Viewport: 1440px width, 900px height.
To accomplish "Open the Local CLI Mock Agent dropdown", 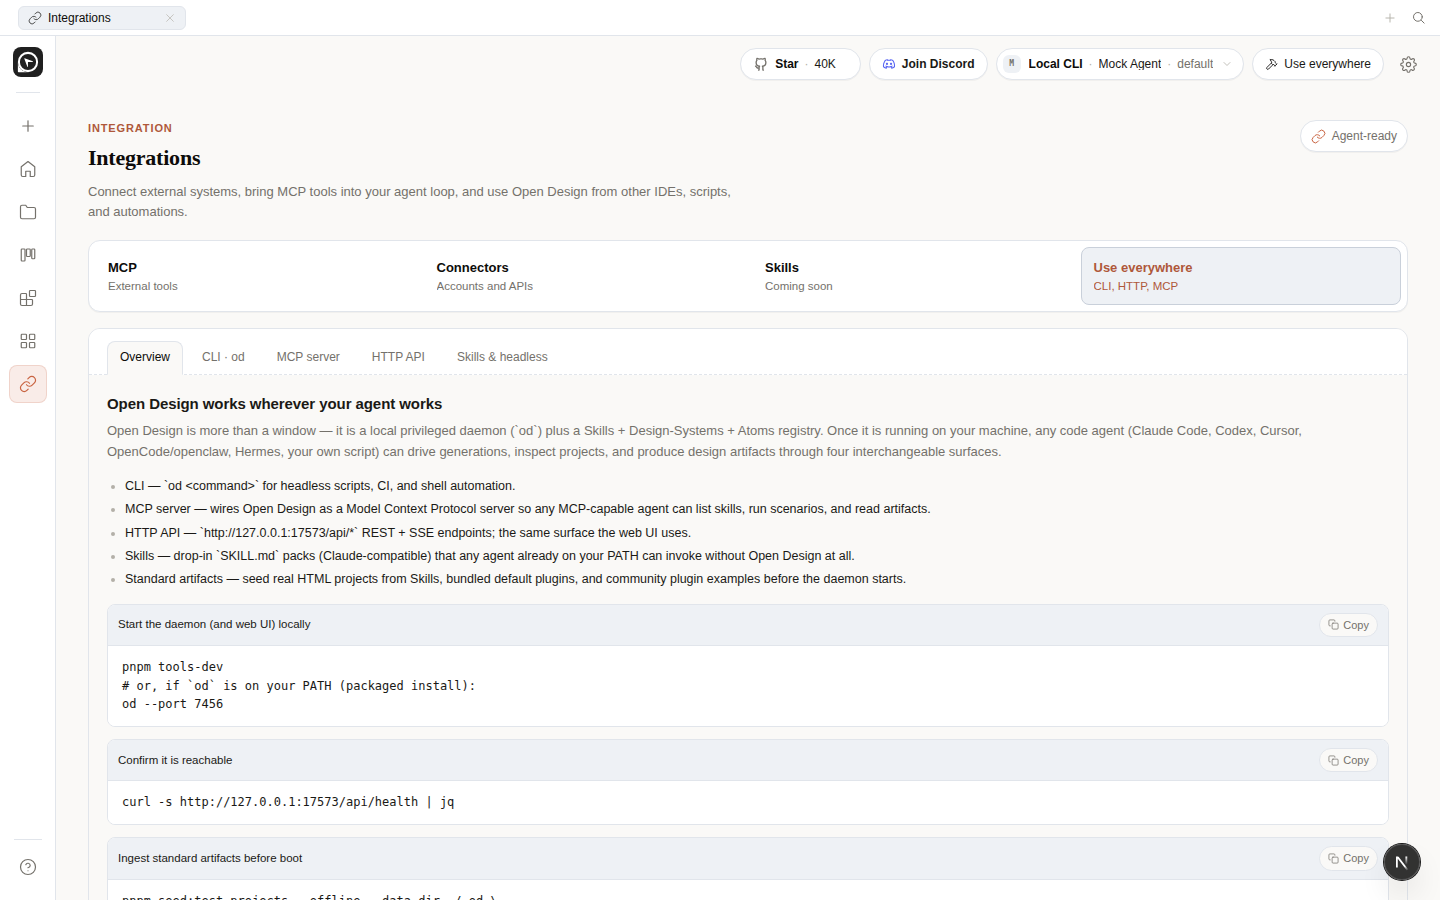I will (x=1120, y=64).
